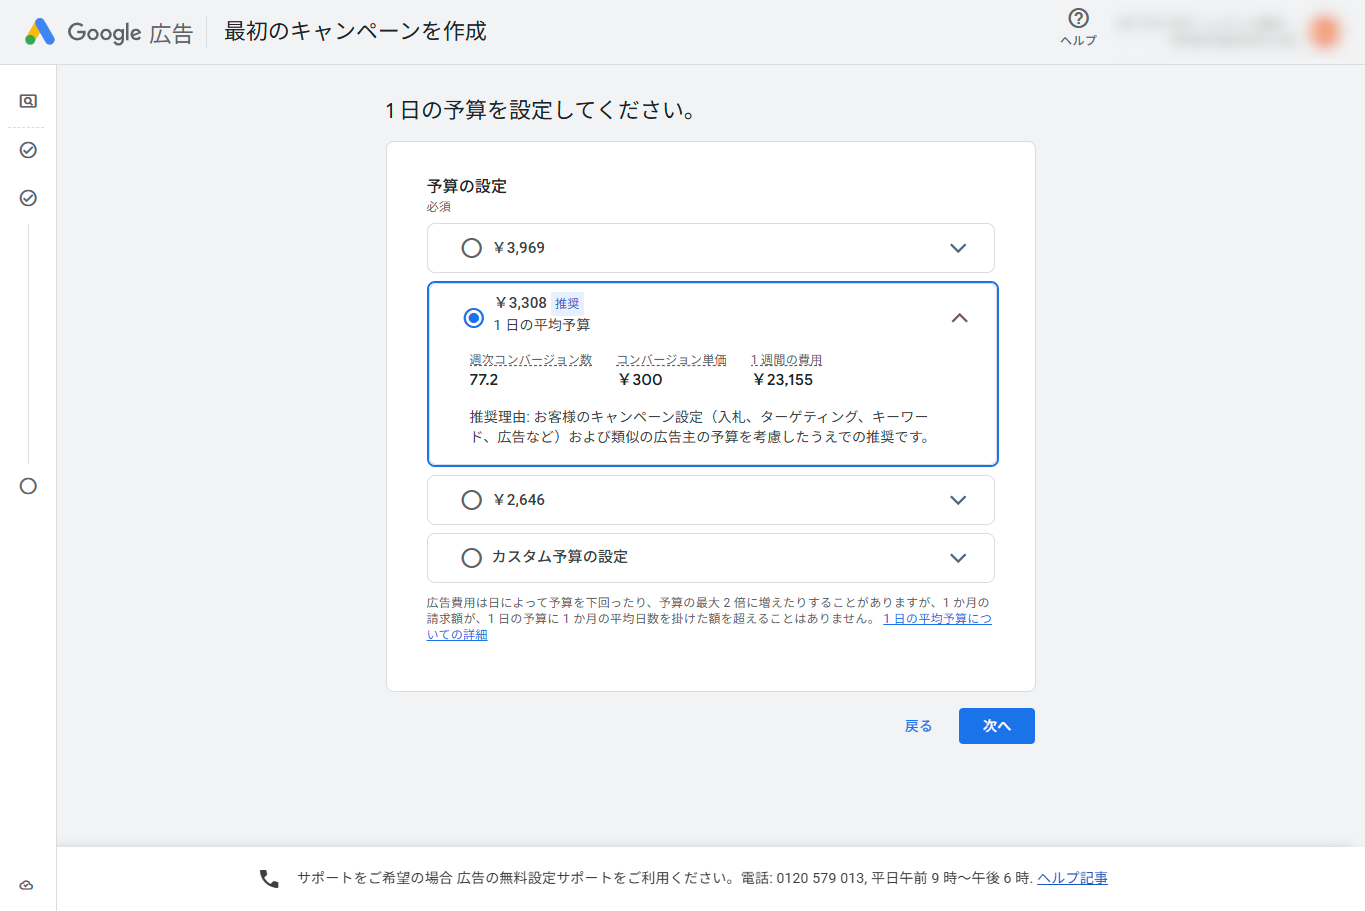The image size is (1365, 911).
Task: Click the first completed step checkmark
Action: pyautogui.click(x=27, y=150)
